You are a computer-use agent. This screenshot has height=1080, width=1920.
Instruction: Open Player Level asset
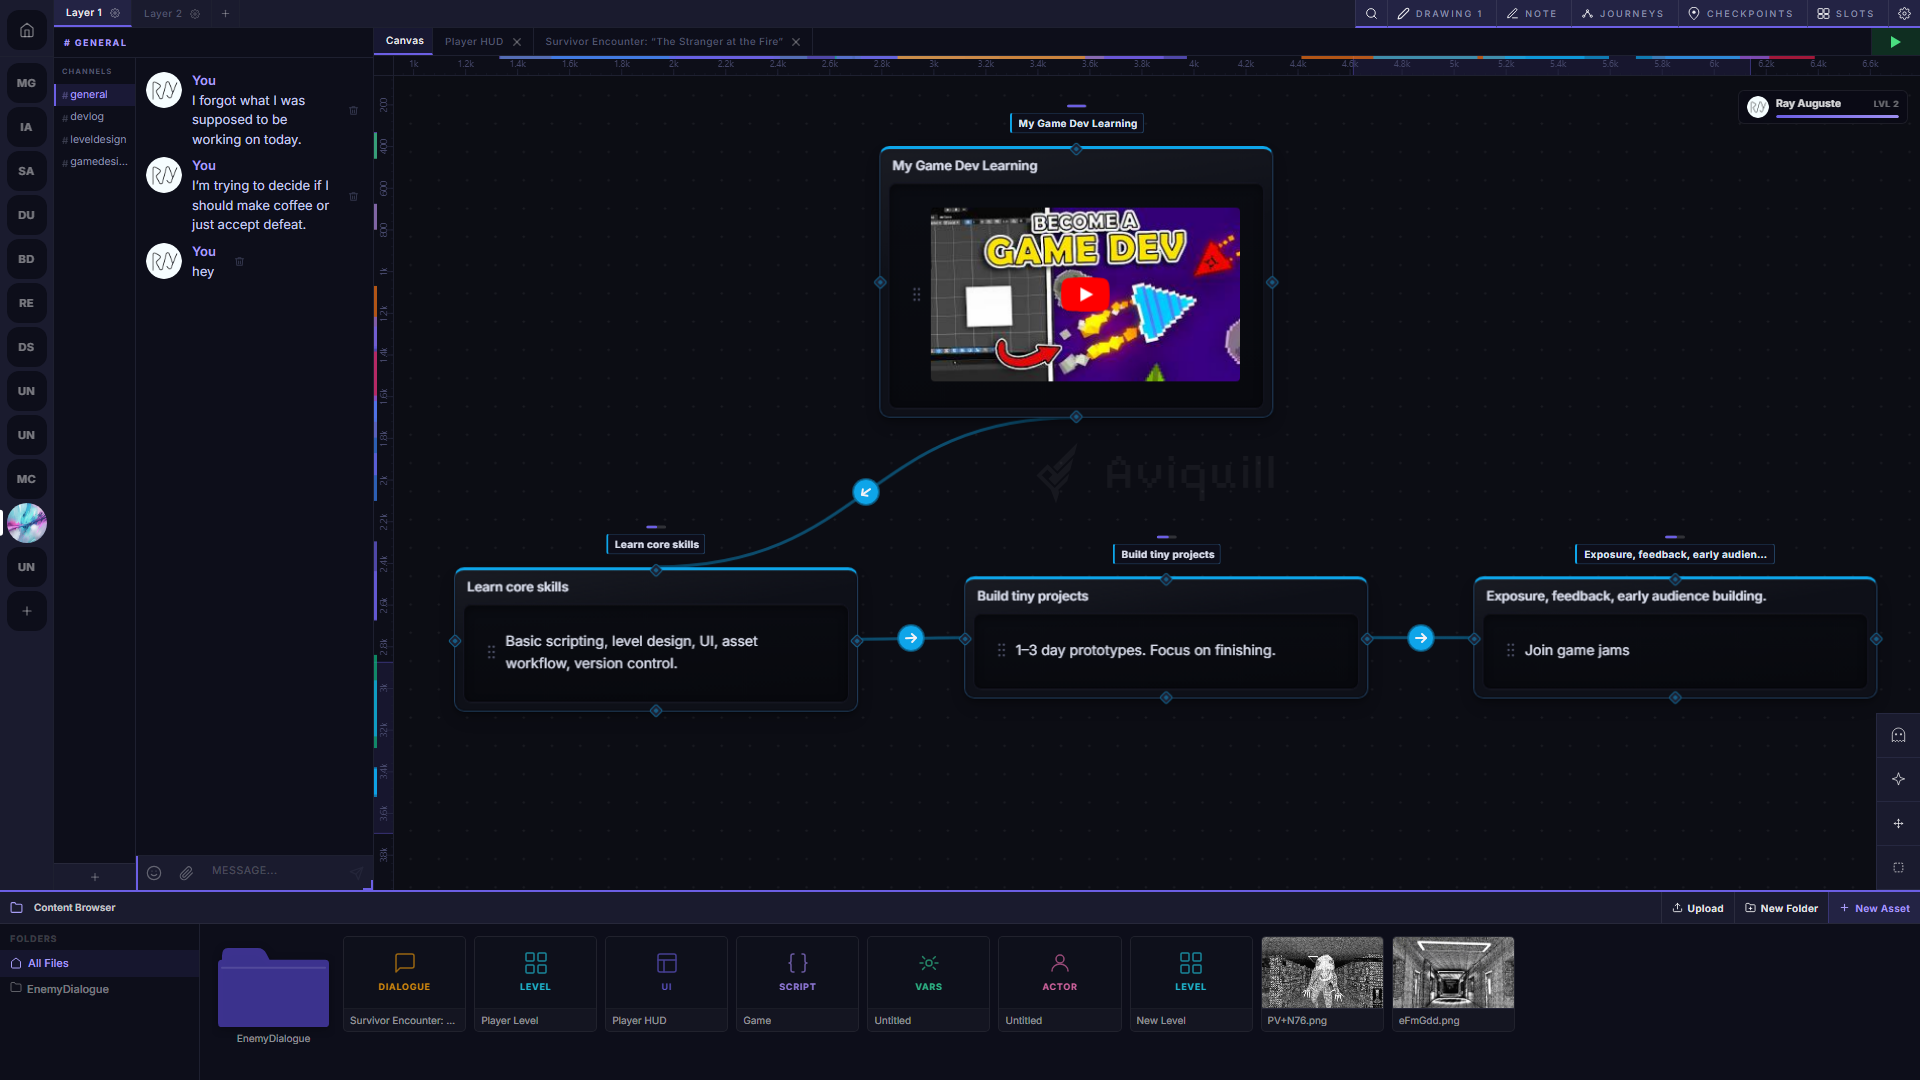(x=535, y=984)
